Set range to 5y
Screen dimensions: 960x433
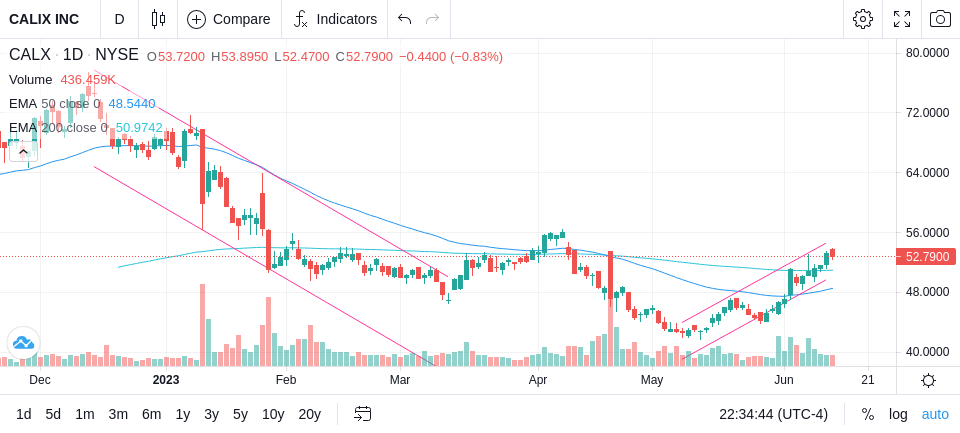point(240,414)
